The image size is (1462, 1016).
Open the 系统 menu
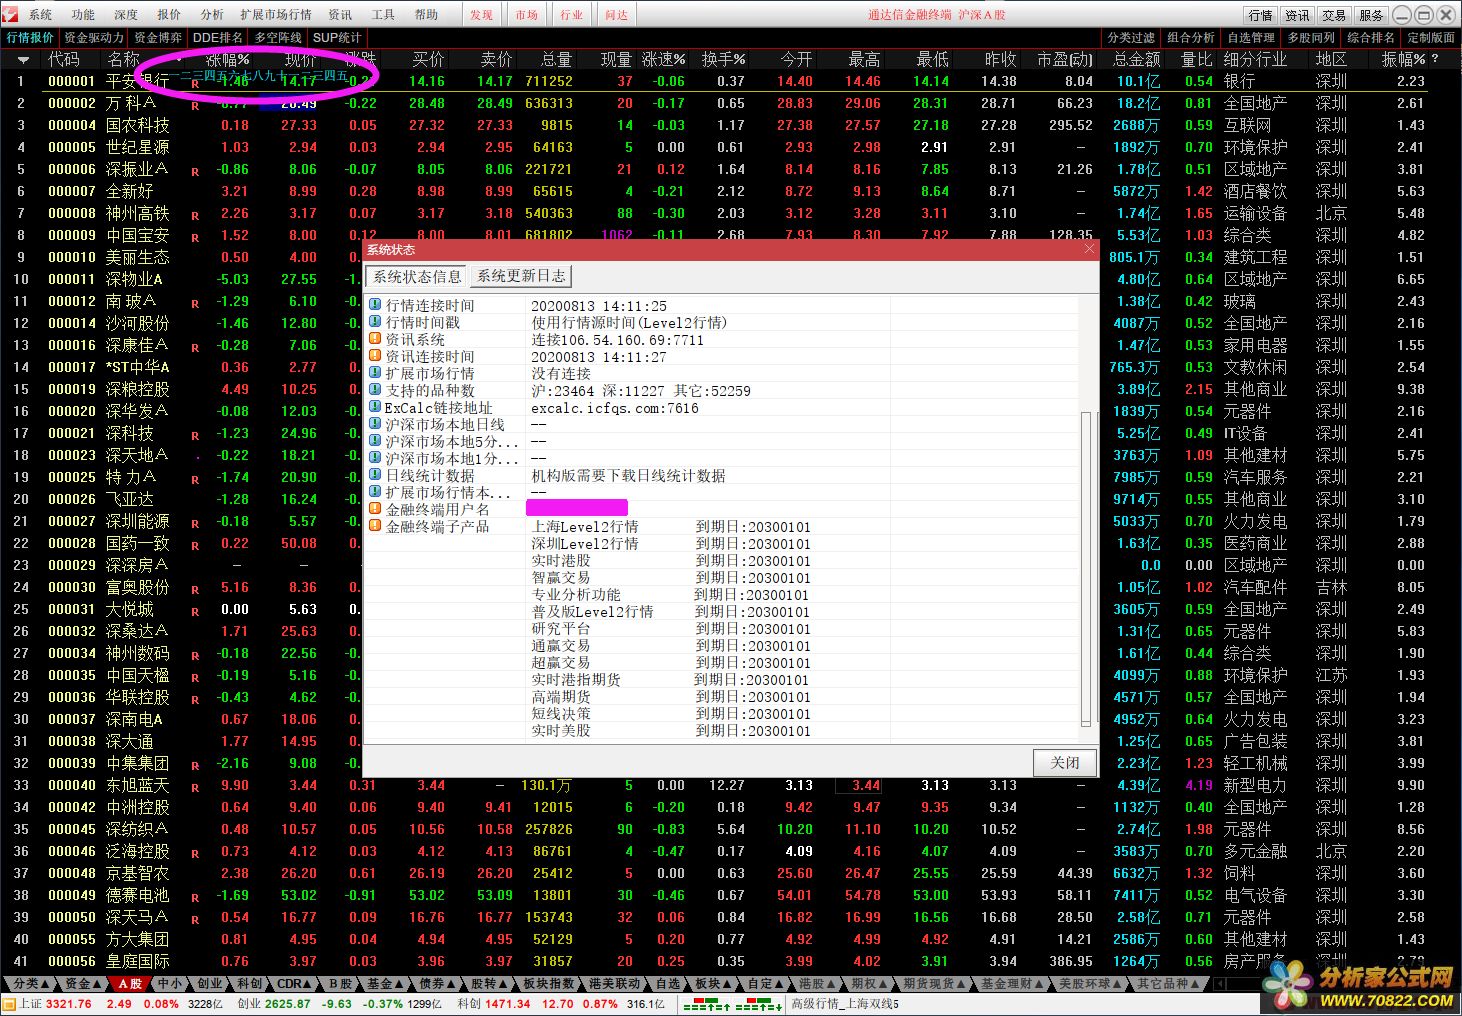pyautogui.click(x=41, y=15)
